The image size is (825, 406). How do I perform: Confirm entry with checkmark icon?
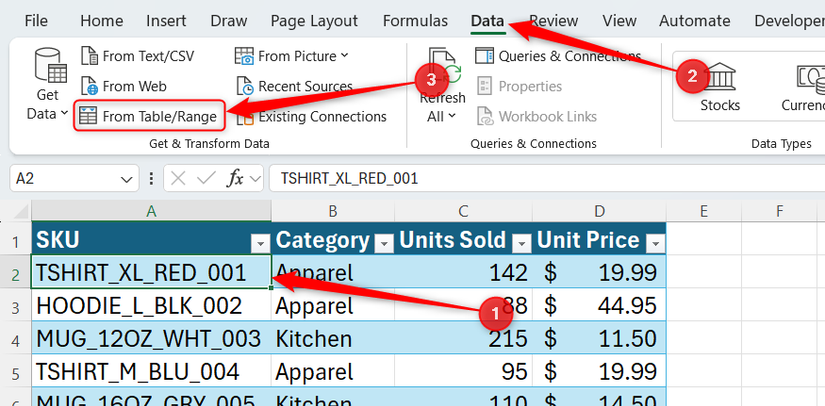205,179
